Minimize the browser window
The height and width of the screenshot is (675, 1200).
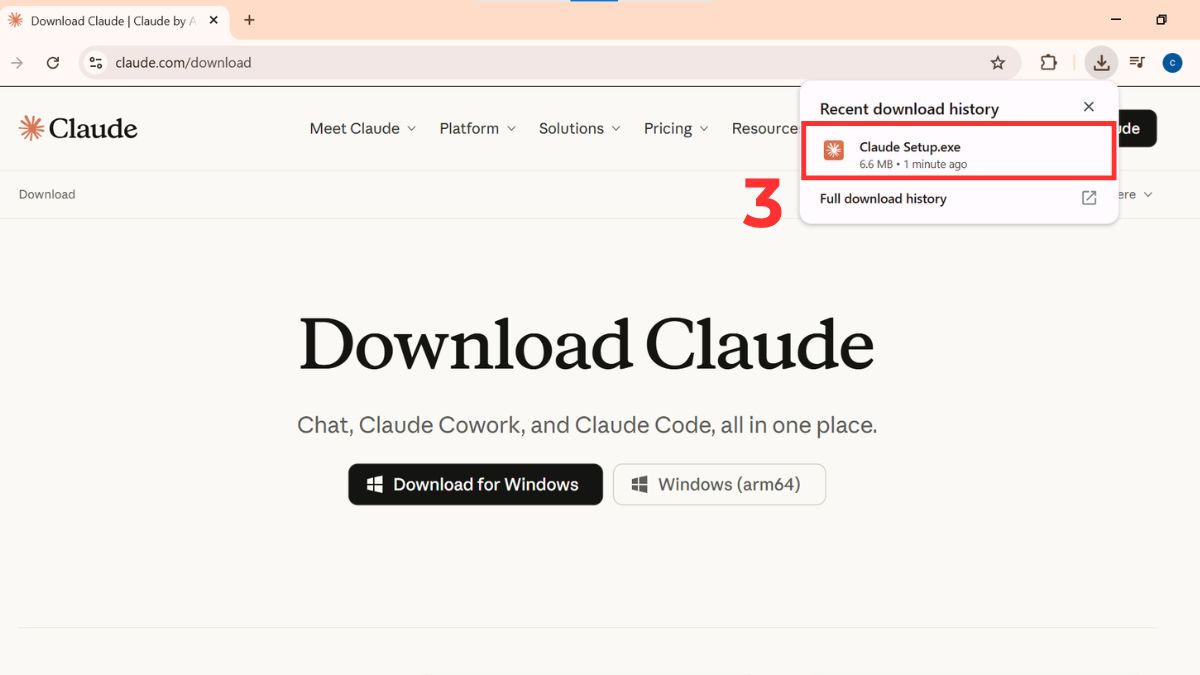tap(1116, 20)
